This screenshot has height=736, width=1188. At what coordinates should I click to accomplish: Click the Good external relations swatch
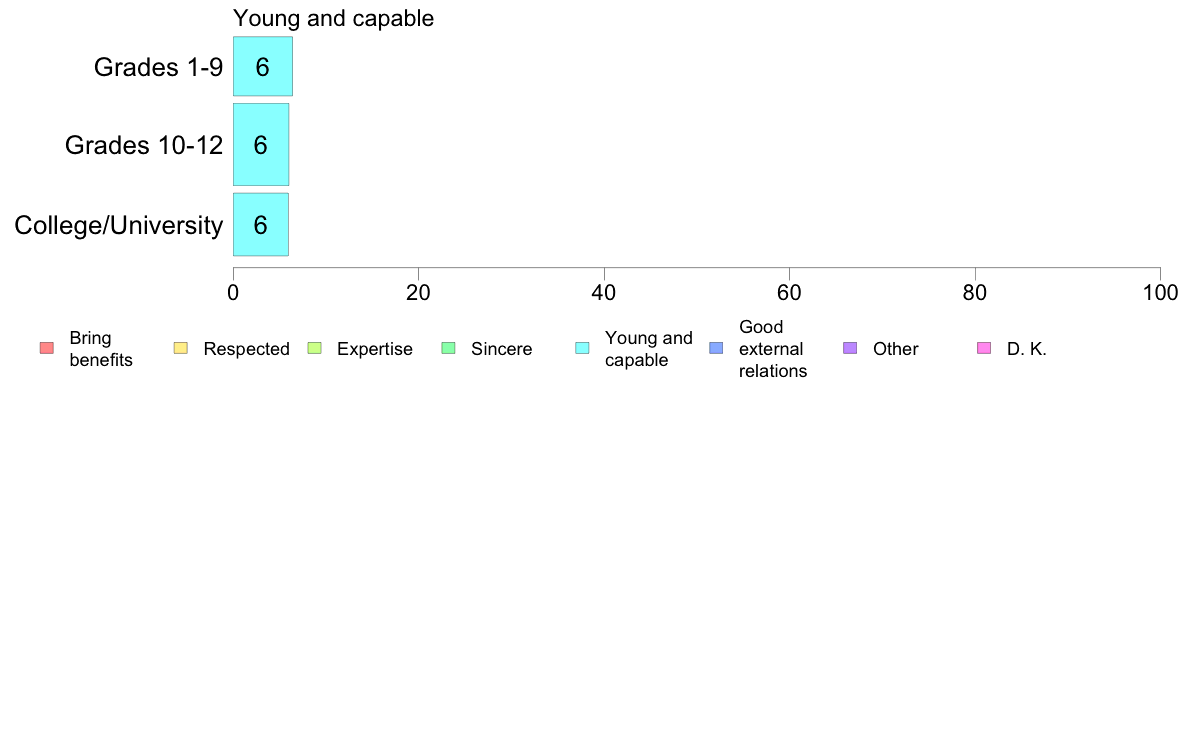coord(716,348)
